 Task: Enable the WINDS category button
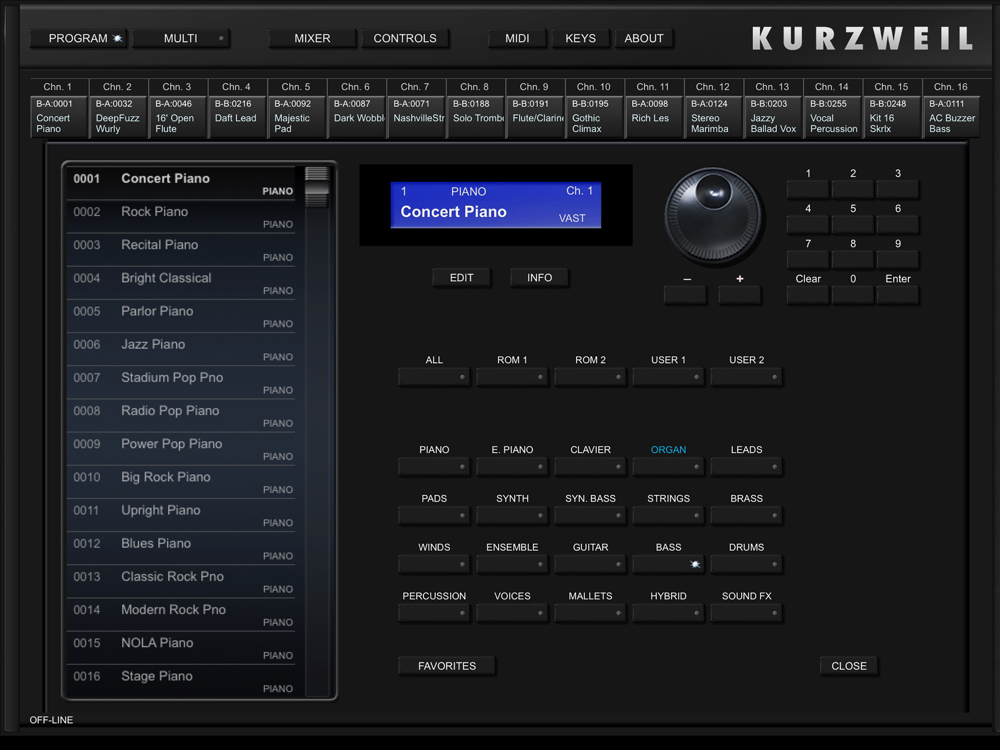pyautogui.click(x=434, y=564)
